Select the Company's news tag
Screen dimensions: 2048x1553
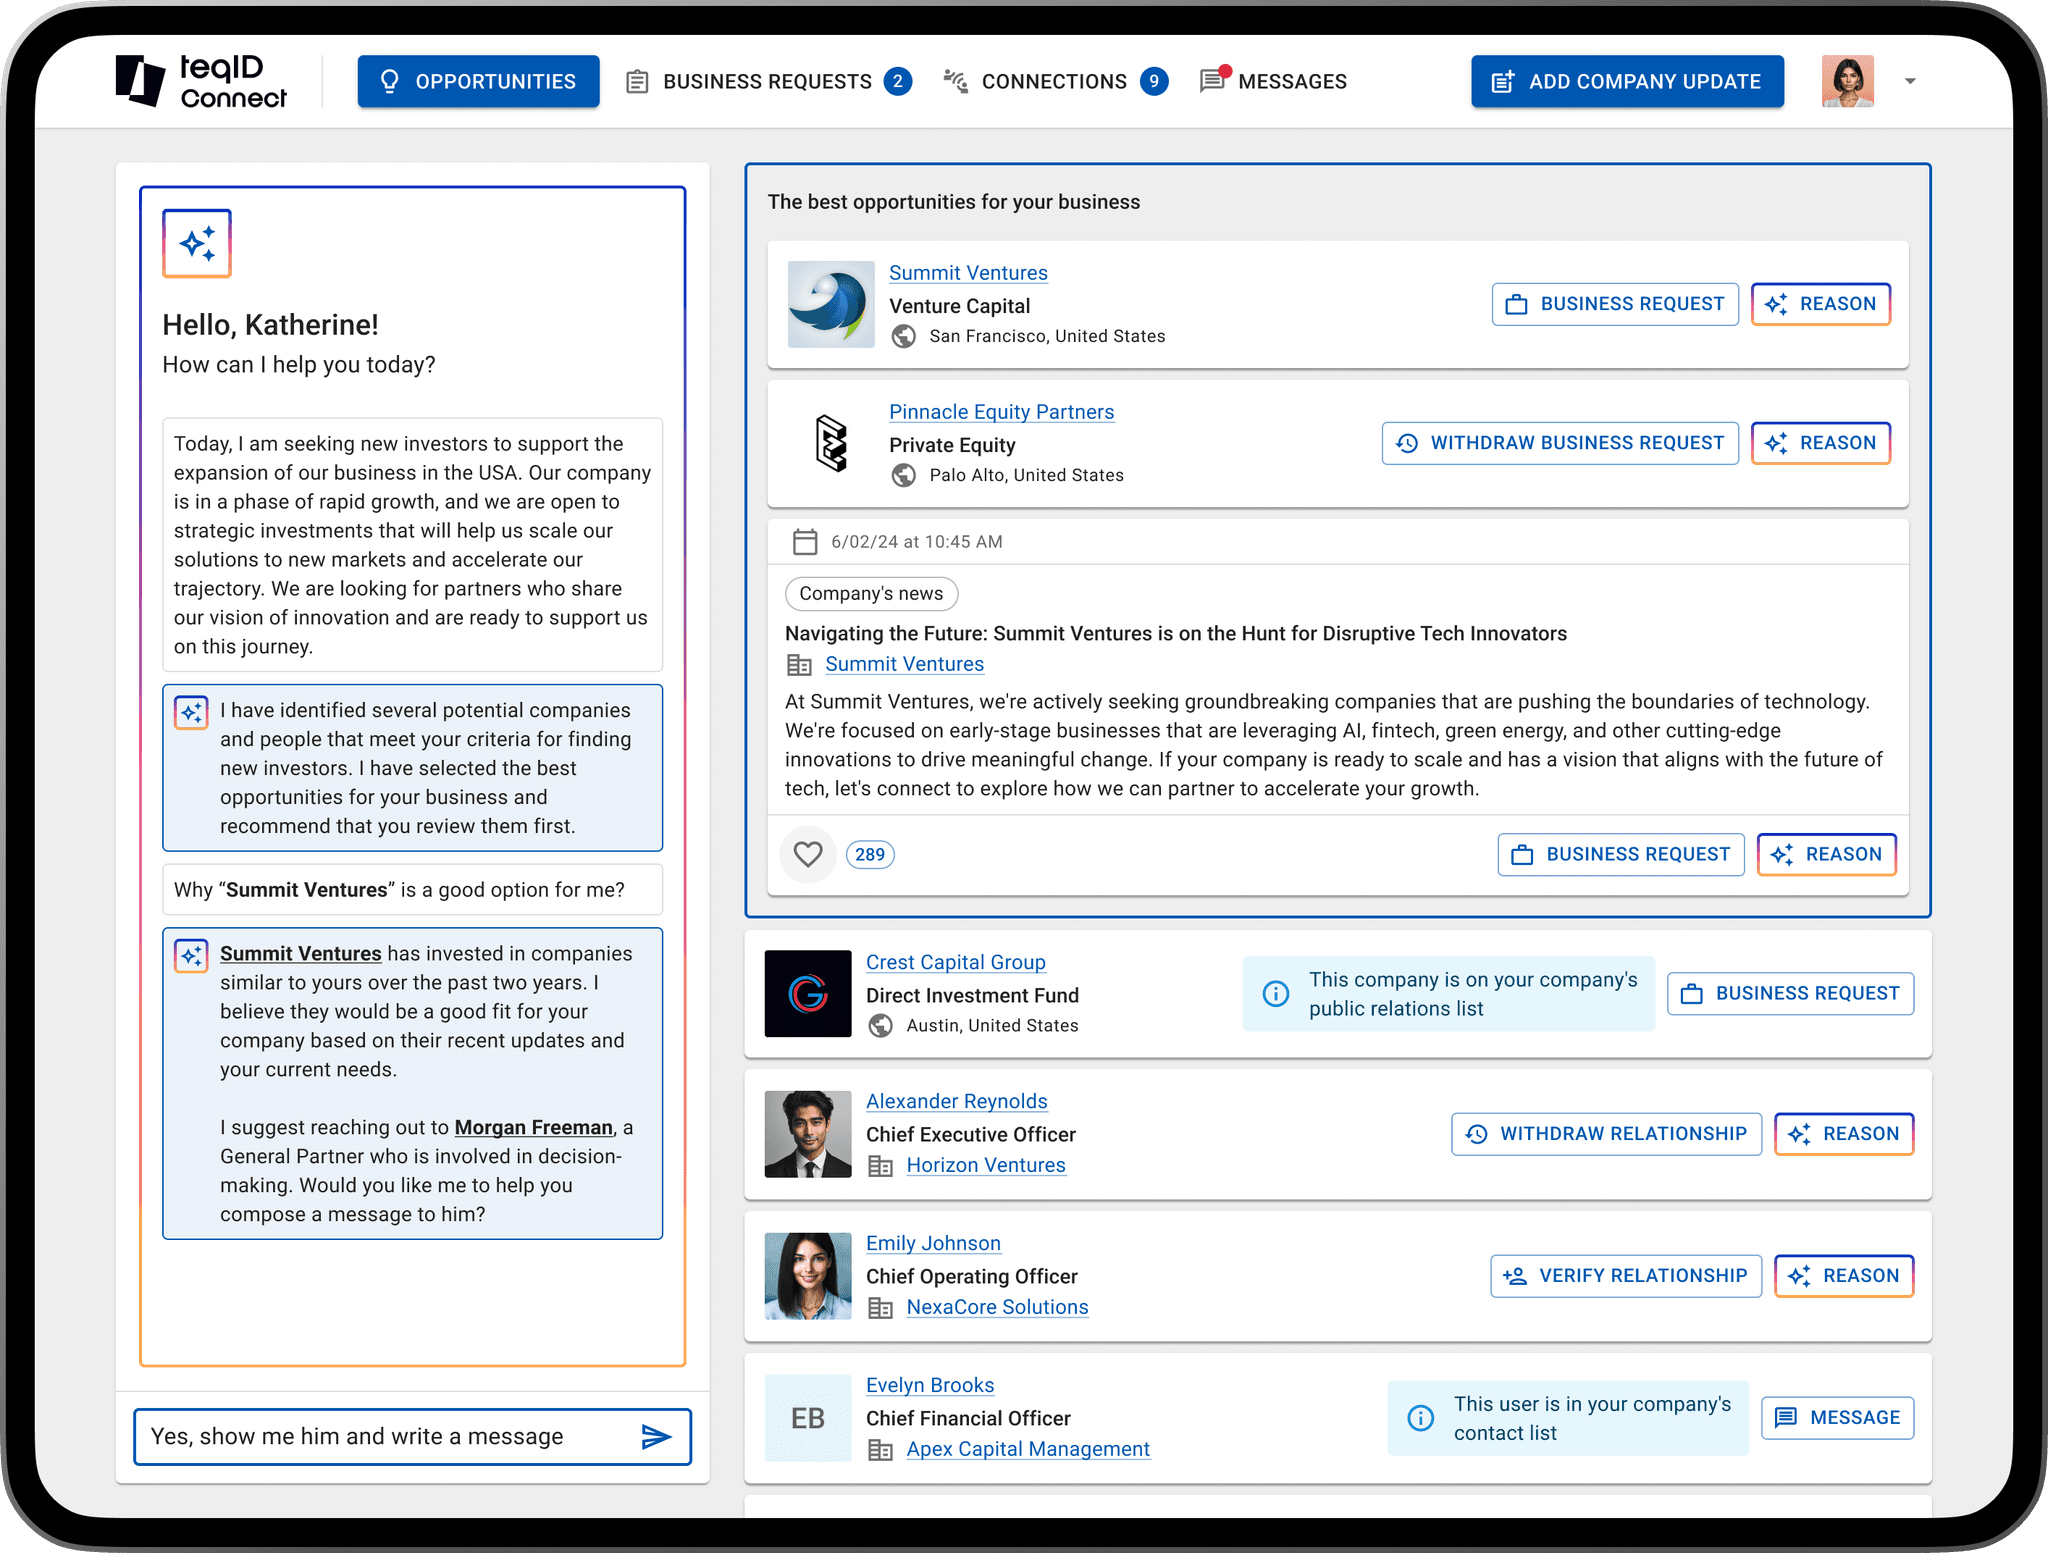tap(871, 594)
